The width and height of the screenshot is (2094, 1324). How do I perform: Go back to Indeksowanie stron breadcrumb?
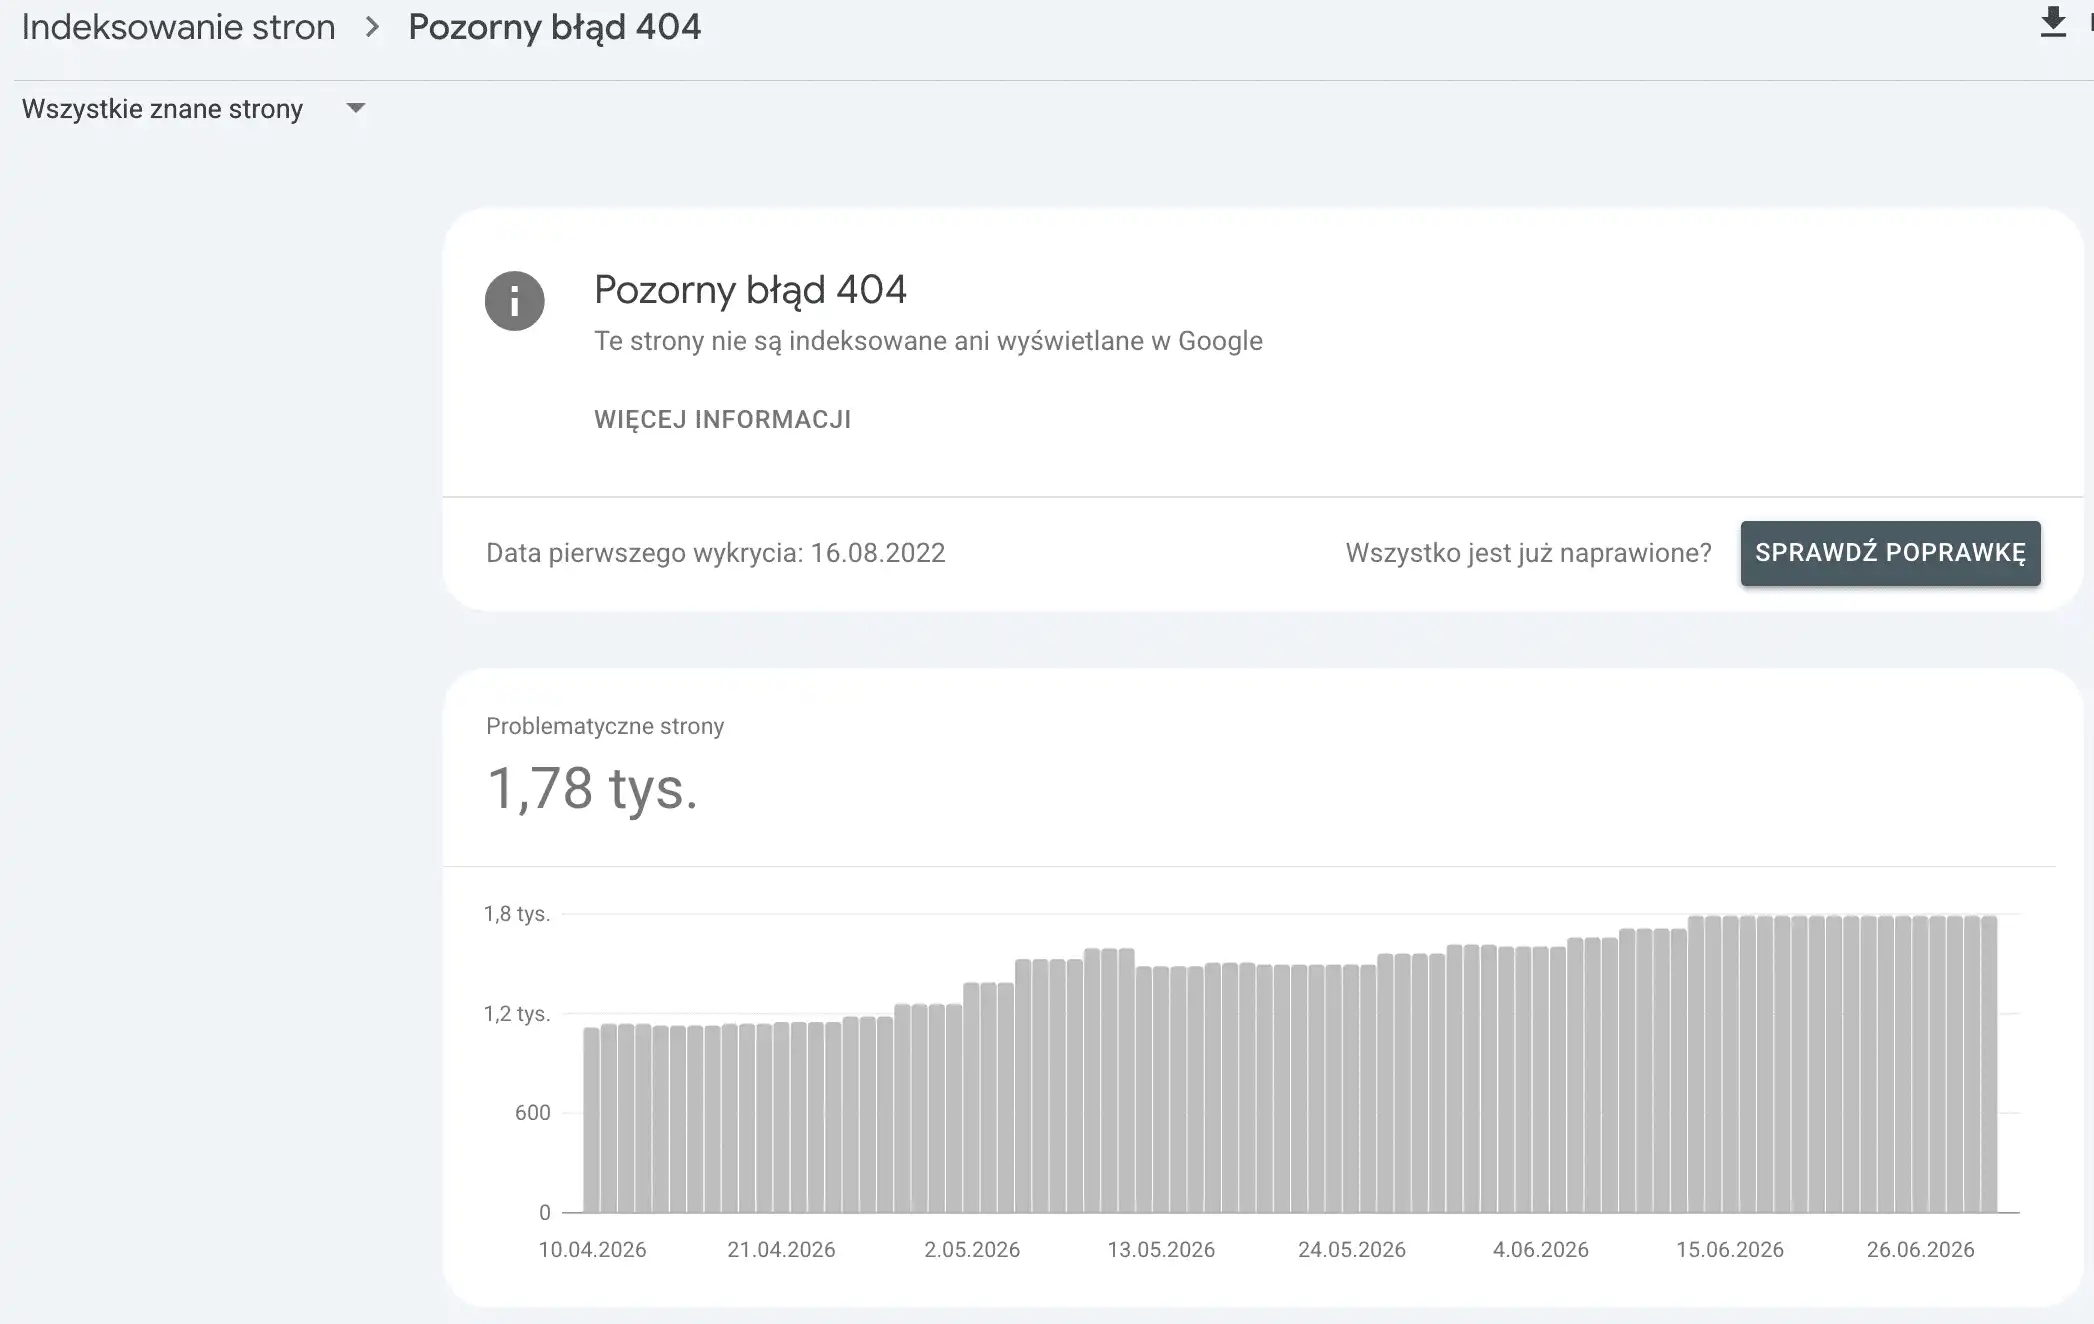[178, 27]
